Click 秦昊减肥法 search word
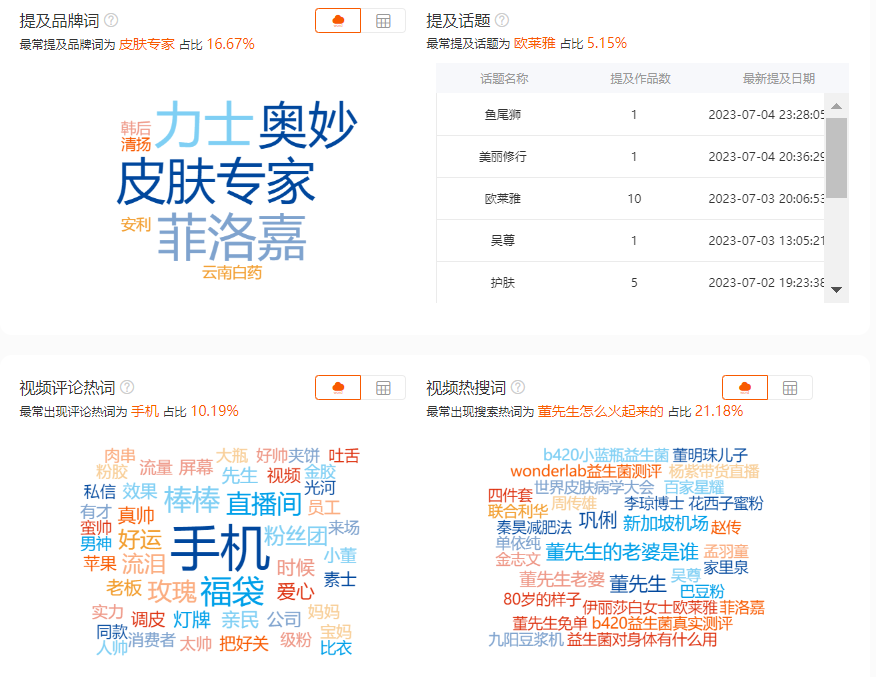Viewport: 876px width, 677px height. point(534,527)
